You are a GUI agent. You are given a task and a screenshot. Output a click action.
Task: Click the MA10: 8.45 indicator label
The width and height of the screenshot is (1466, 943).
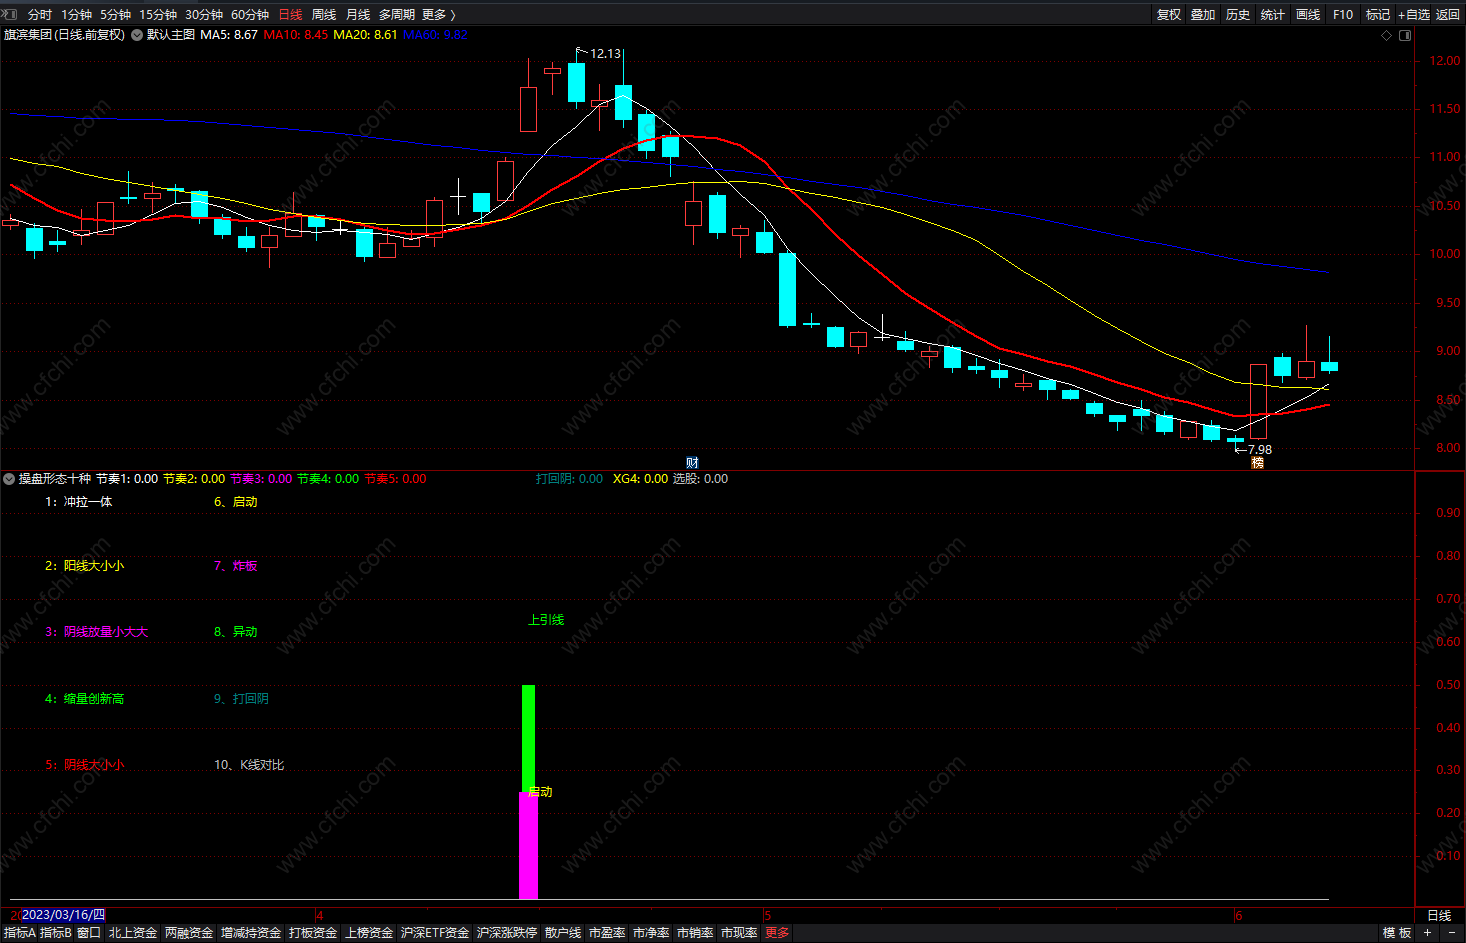click(296, 34)
